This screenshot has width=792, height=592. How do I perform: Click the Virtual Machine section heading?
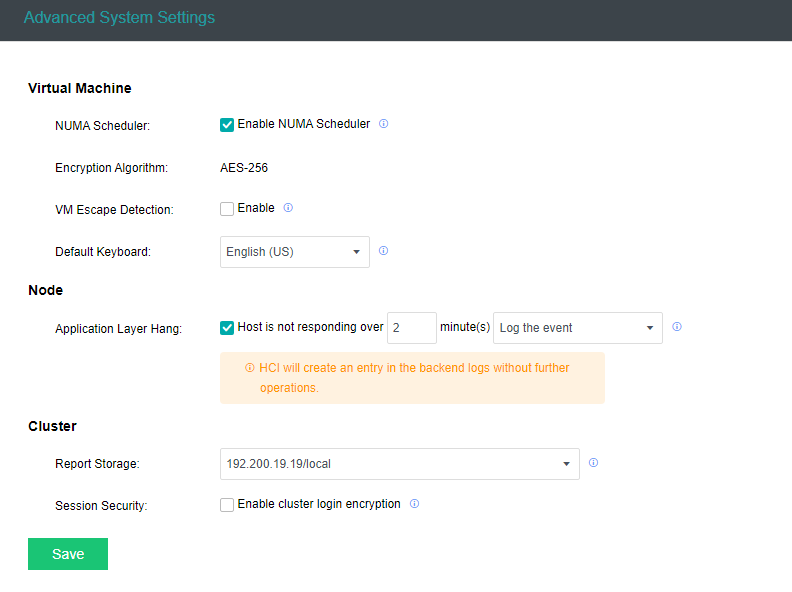pos(79,88)
